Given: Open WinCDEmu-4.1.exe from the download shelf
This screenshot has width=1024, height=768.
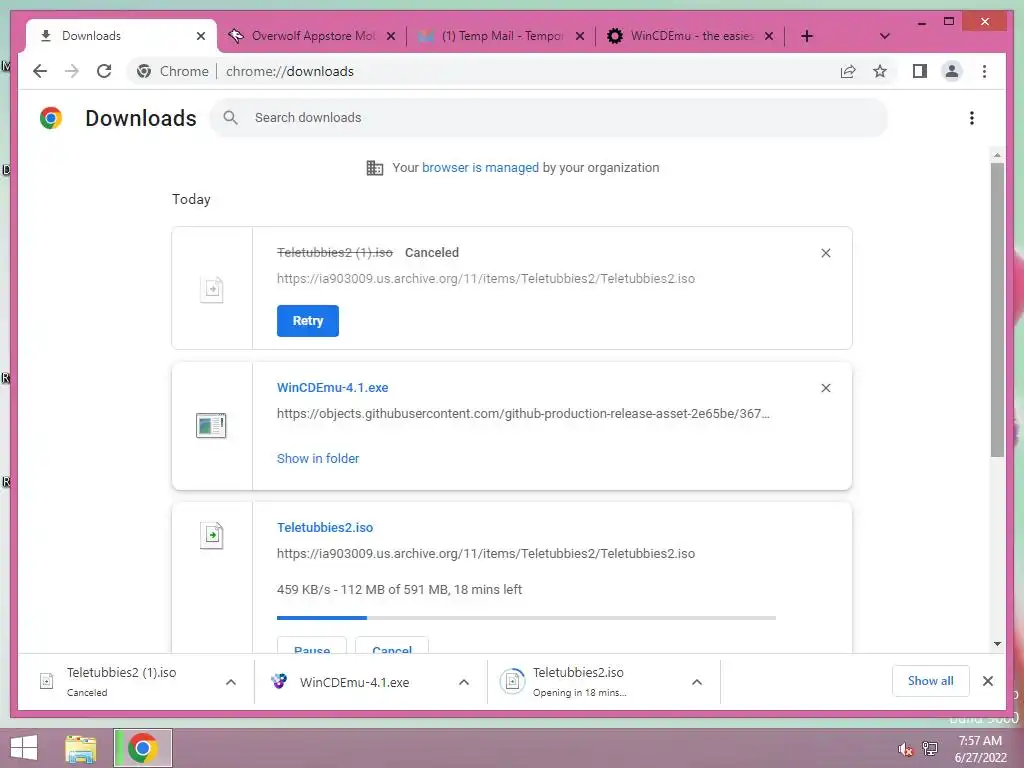Looking at the screenshot, I should (x=355, y=682).
